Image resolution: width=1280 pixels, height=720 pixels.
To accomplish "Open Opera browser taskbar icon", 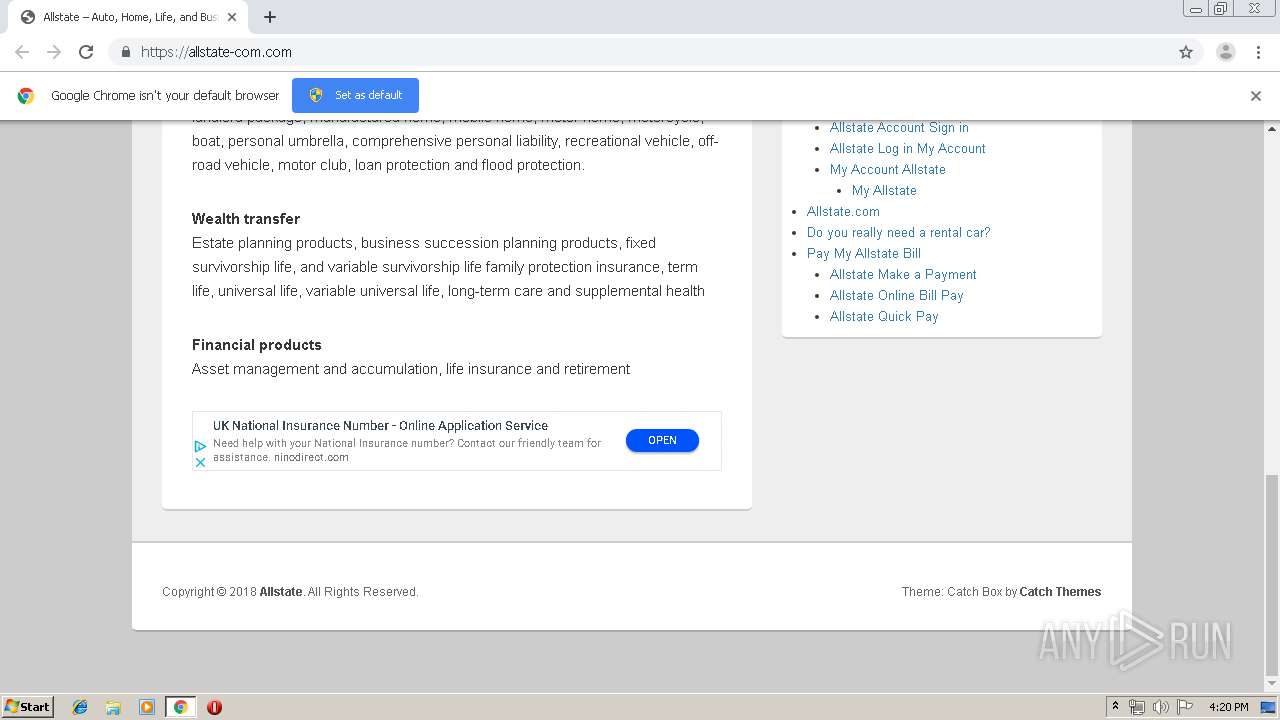I will (214, 707).
